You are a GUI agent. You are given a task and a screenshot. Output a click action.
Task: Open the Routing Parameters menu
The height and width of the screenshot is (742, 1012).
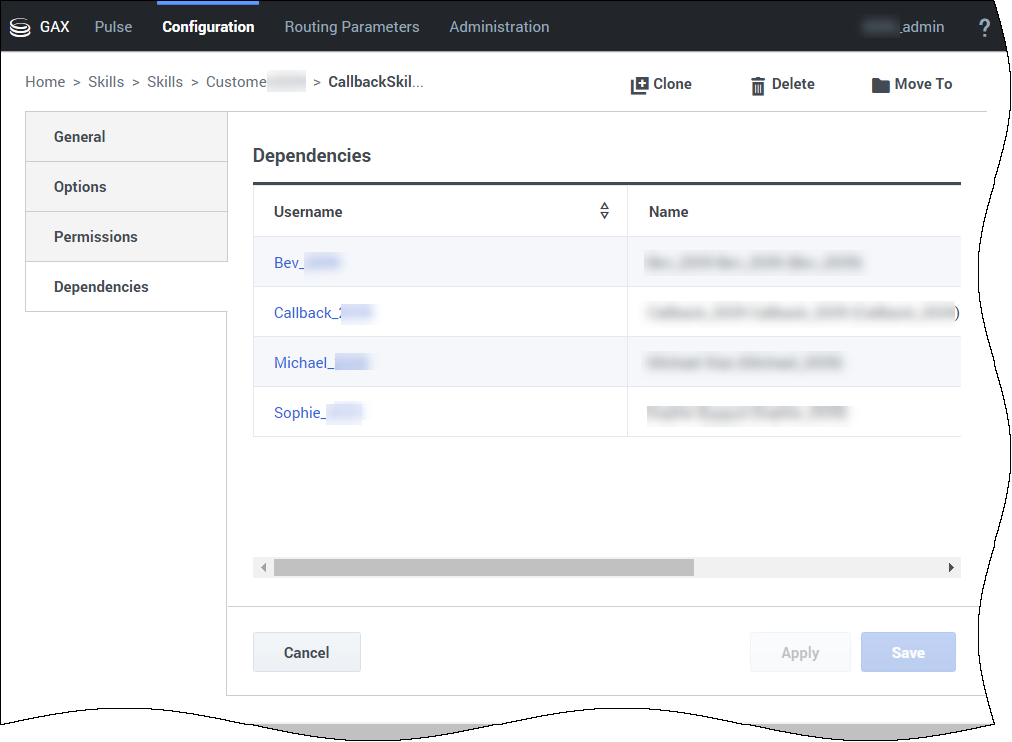pos(352,27)
